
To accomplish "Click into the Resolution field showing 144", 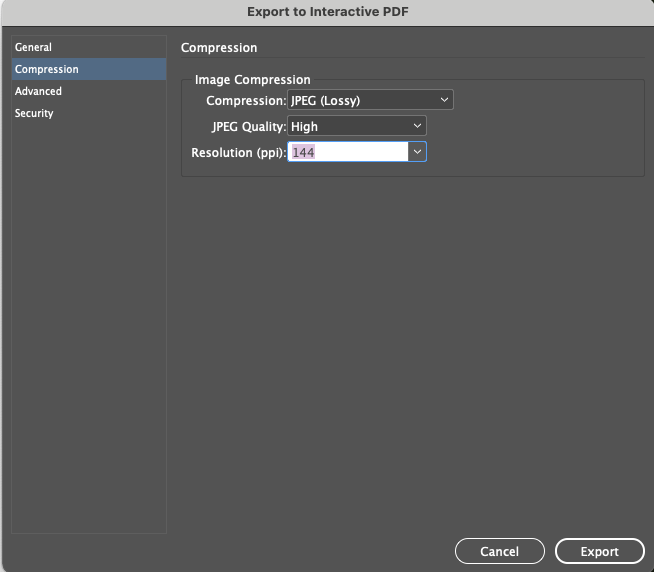I will (347, 152).
